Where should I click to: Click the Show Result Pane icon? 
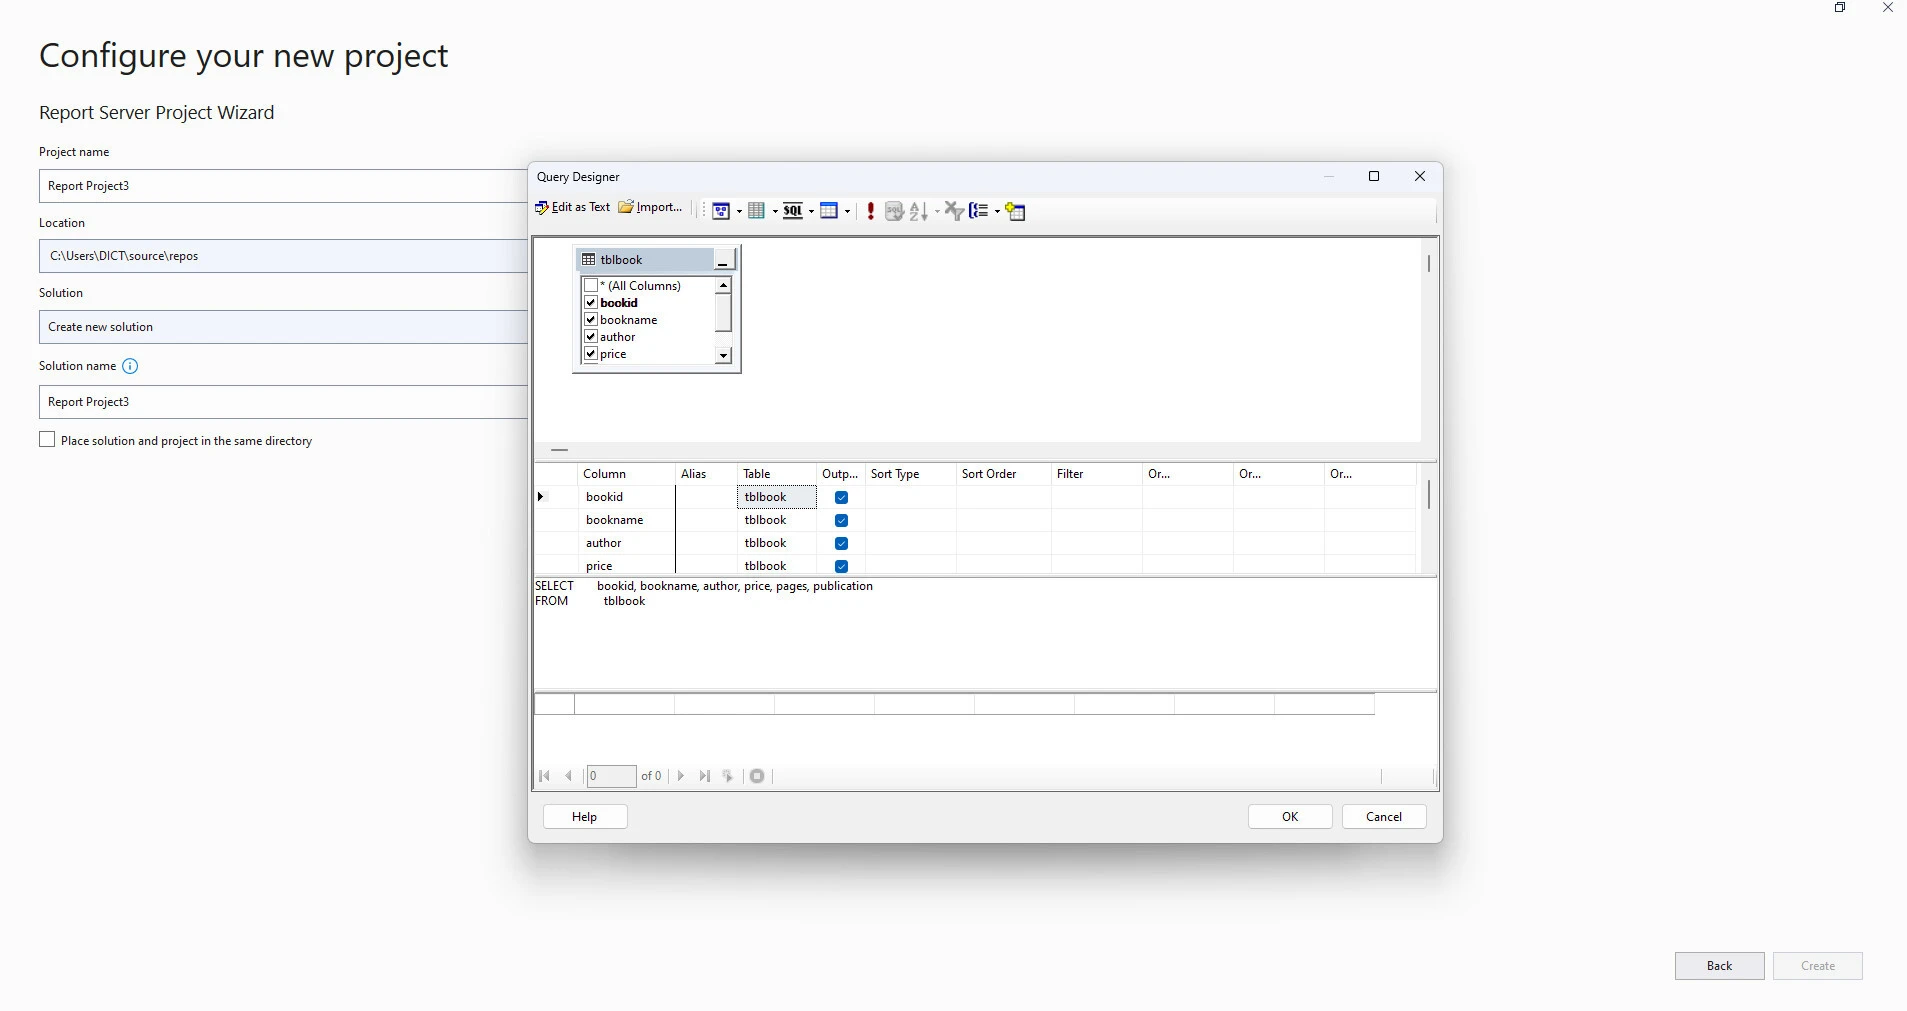pyautogui.click(x=829, y=211)
